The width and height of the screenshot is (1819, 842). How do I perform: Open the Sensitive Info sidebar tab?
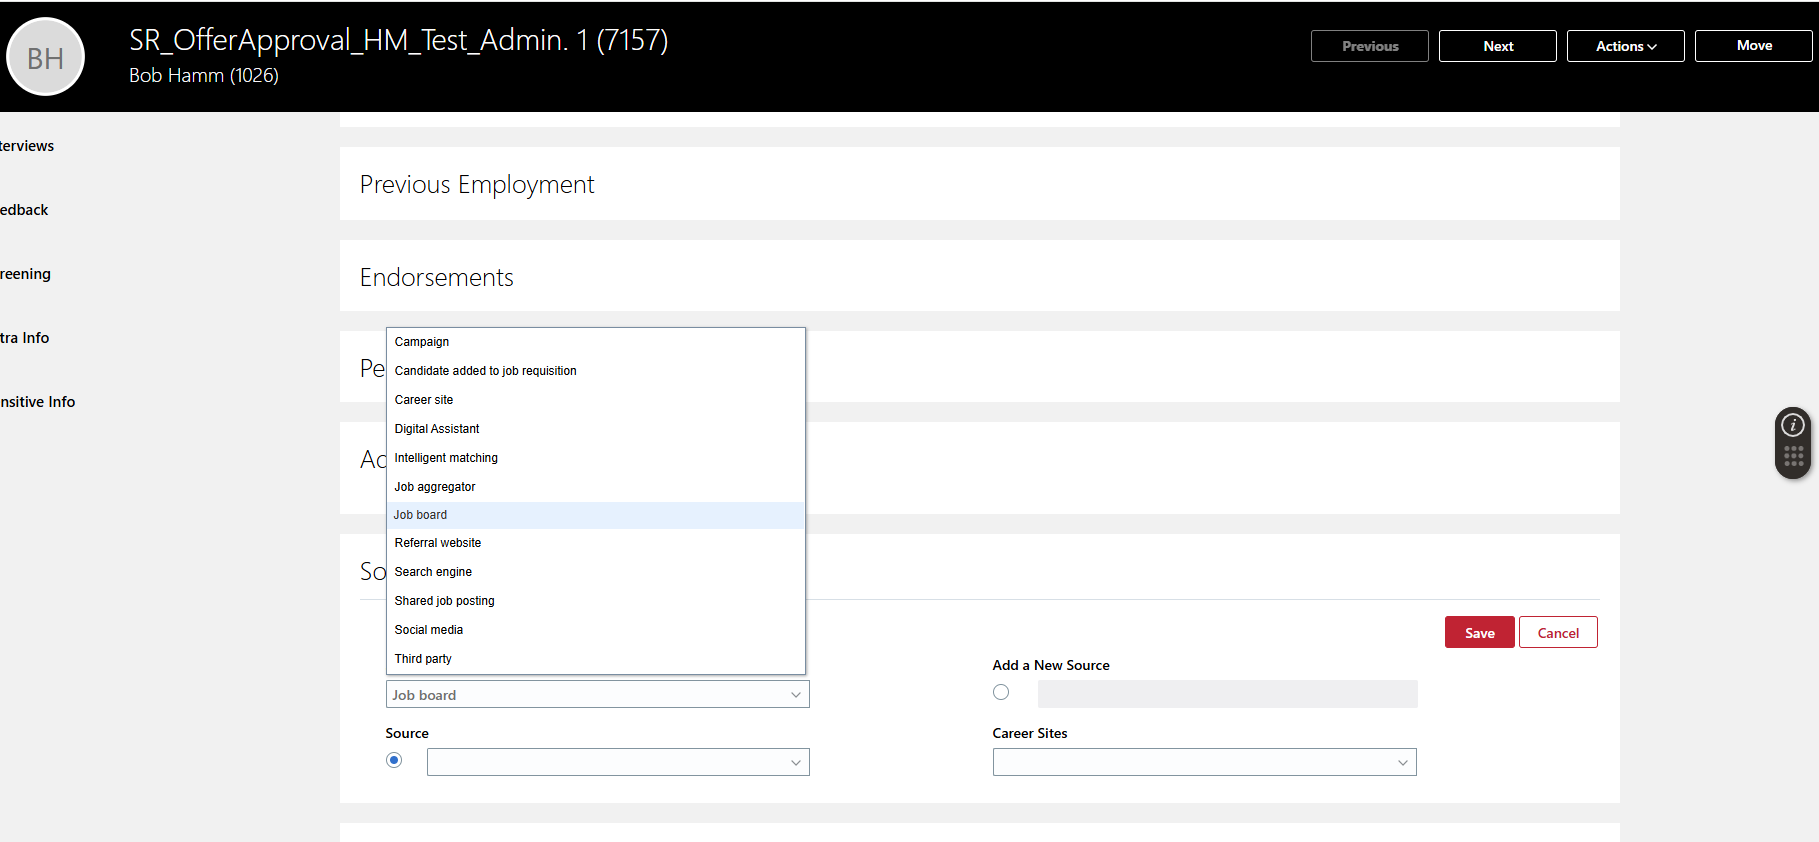pos(37,402)
